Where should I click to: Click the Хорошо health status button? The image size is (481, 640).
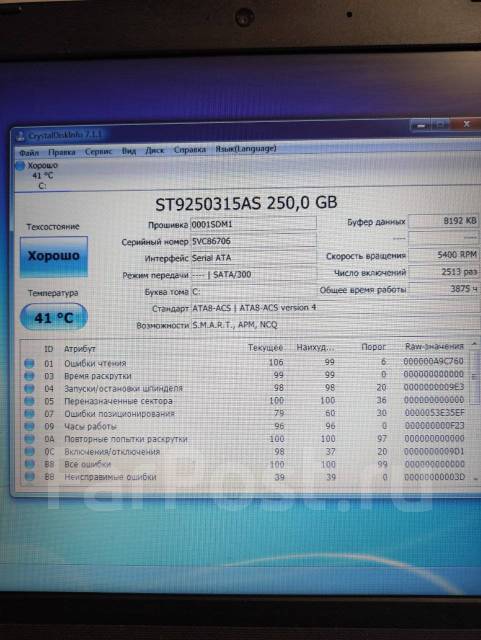(53, 256)
